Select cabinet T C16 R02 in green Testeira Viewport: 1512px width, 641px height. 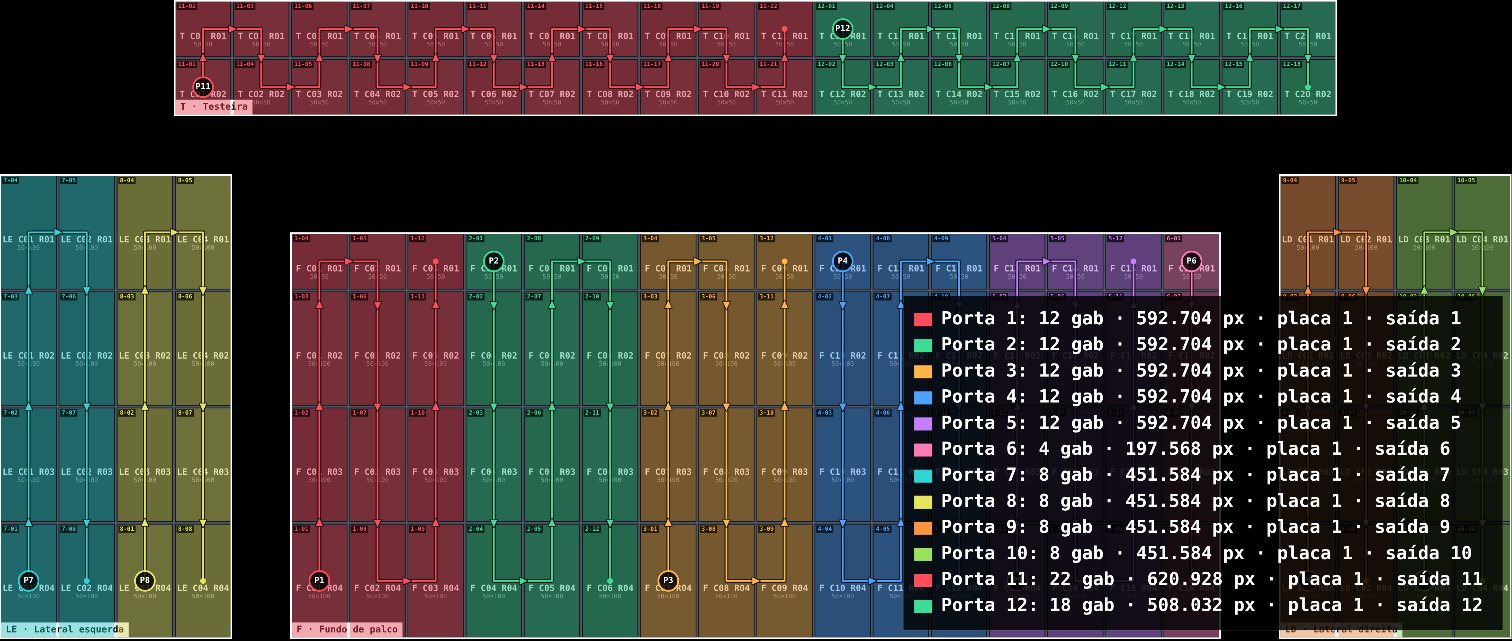(1074, 87)
